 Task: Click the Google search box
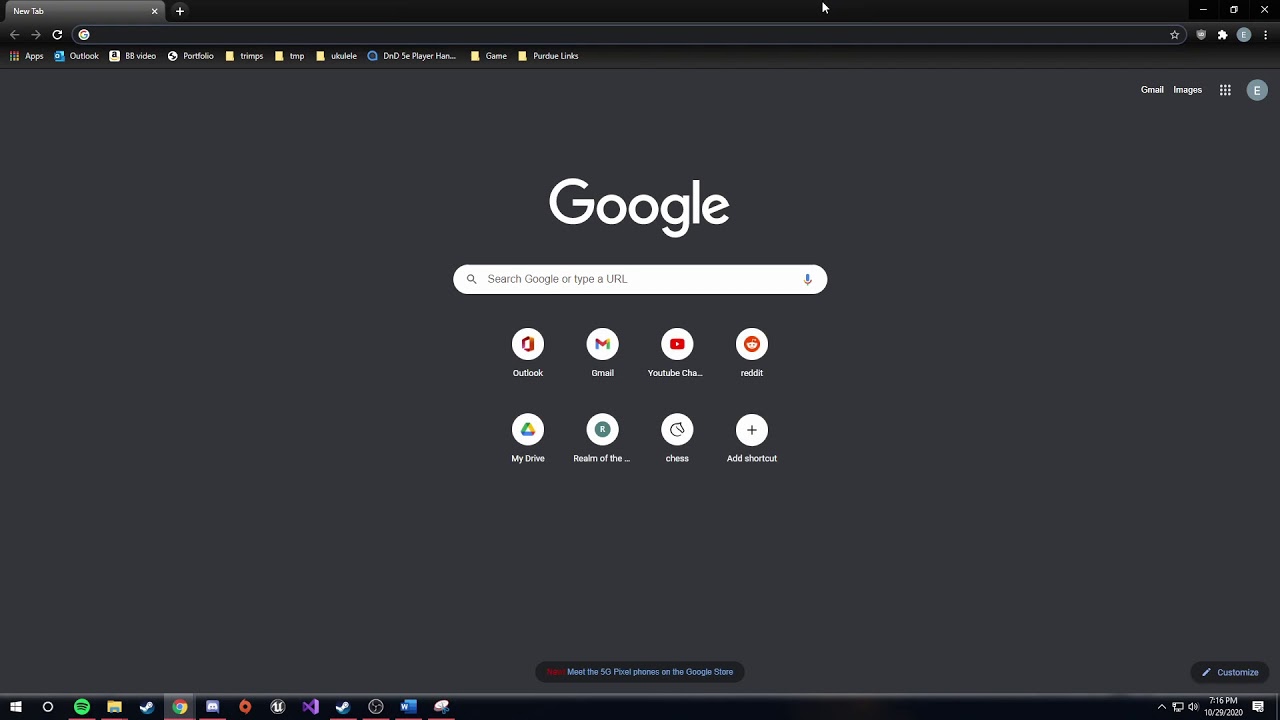tap(640, 279)
